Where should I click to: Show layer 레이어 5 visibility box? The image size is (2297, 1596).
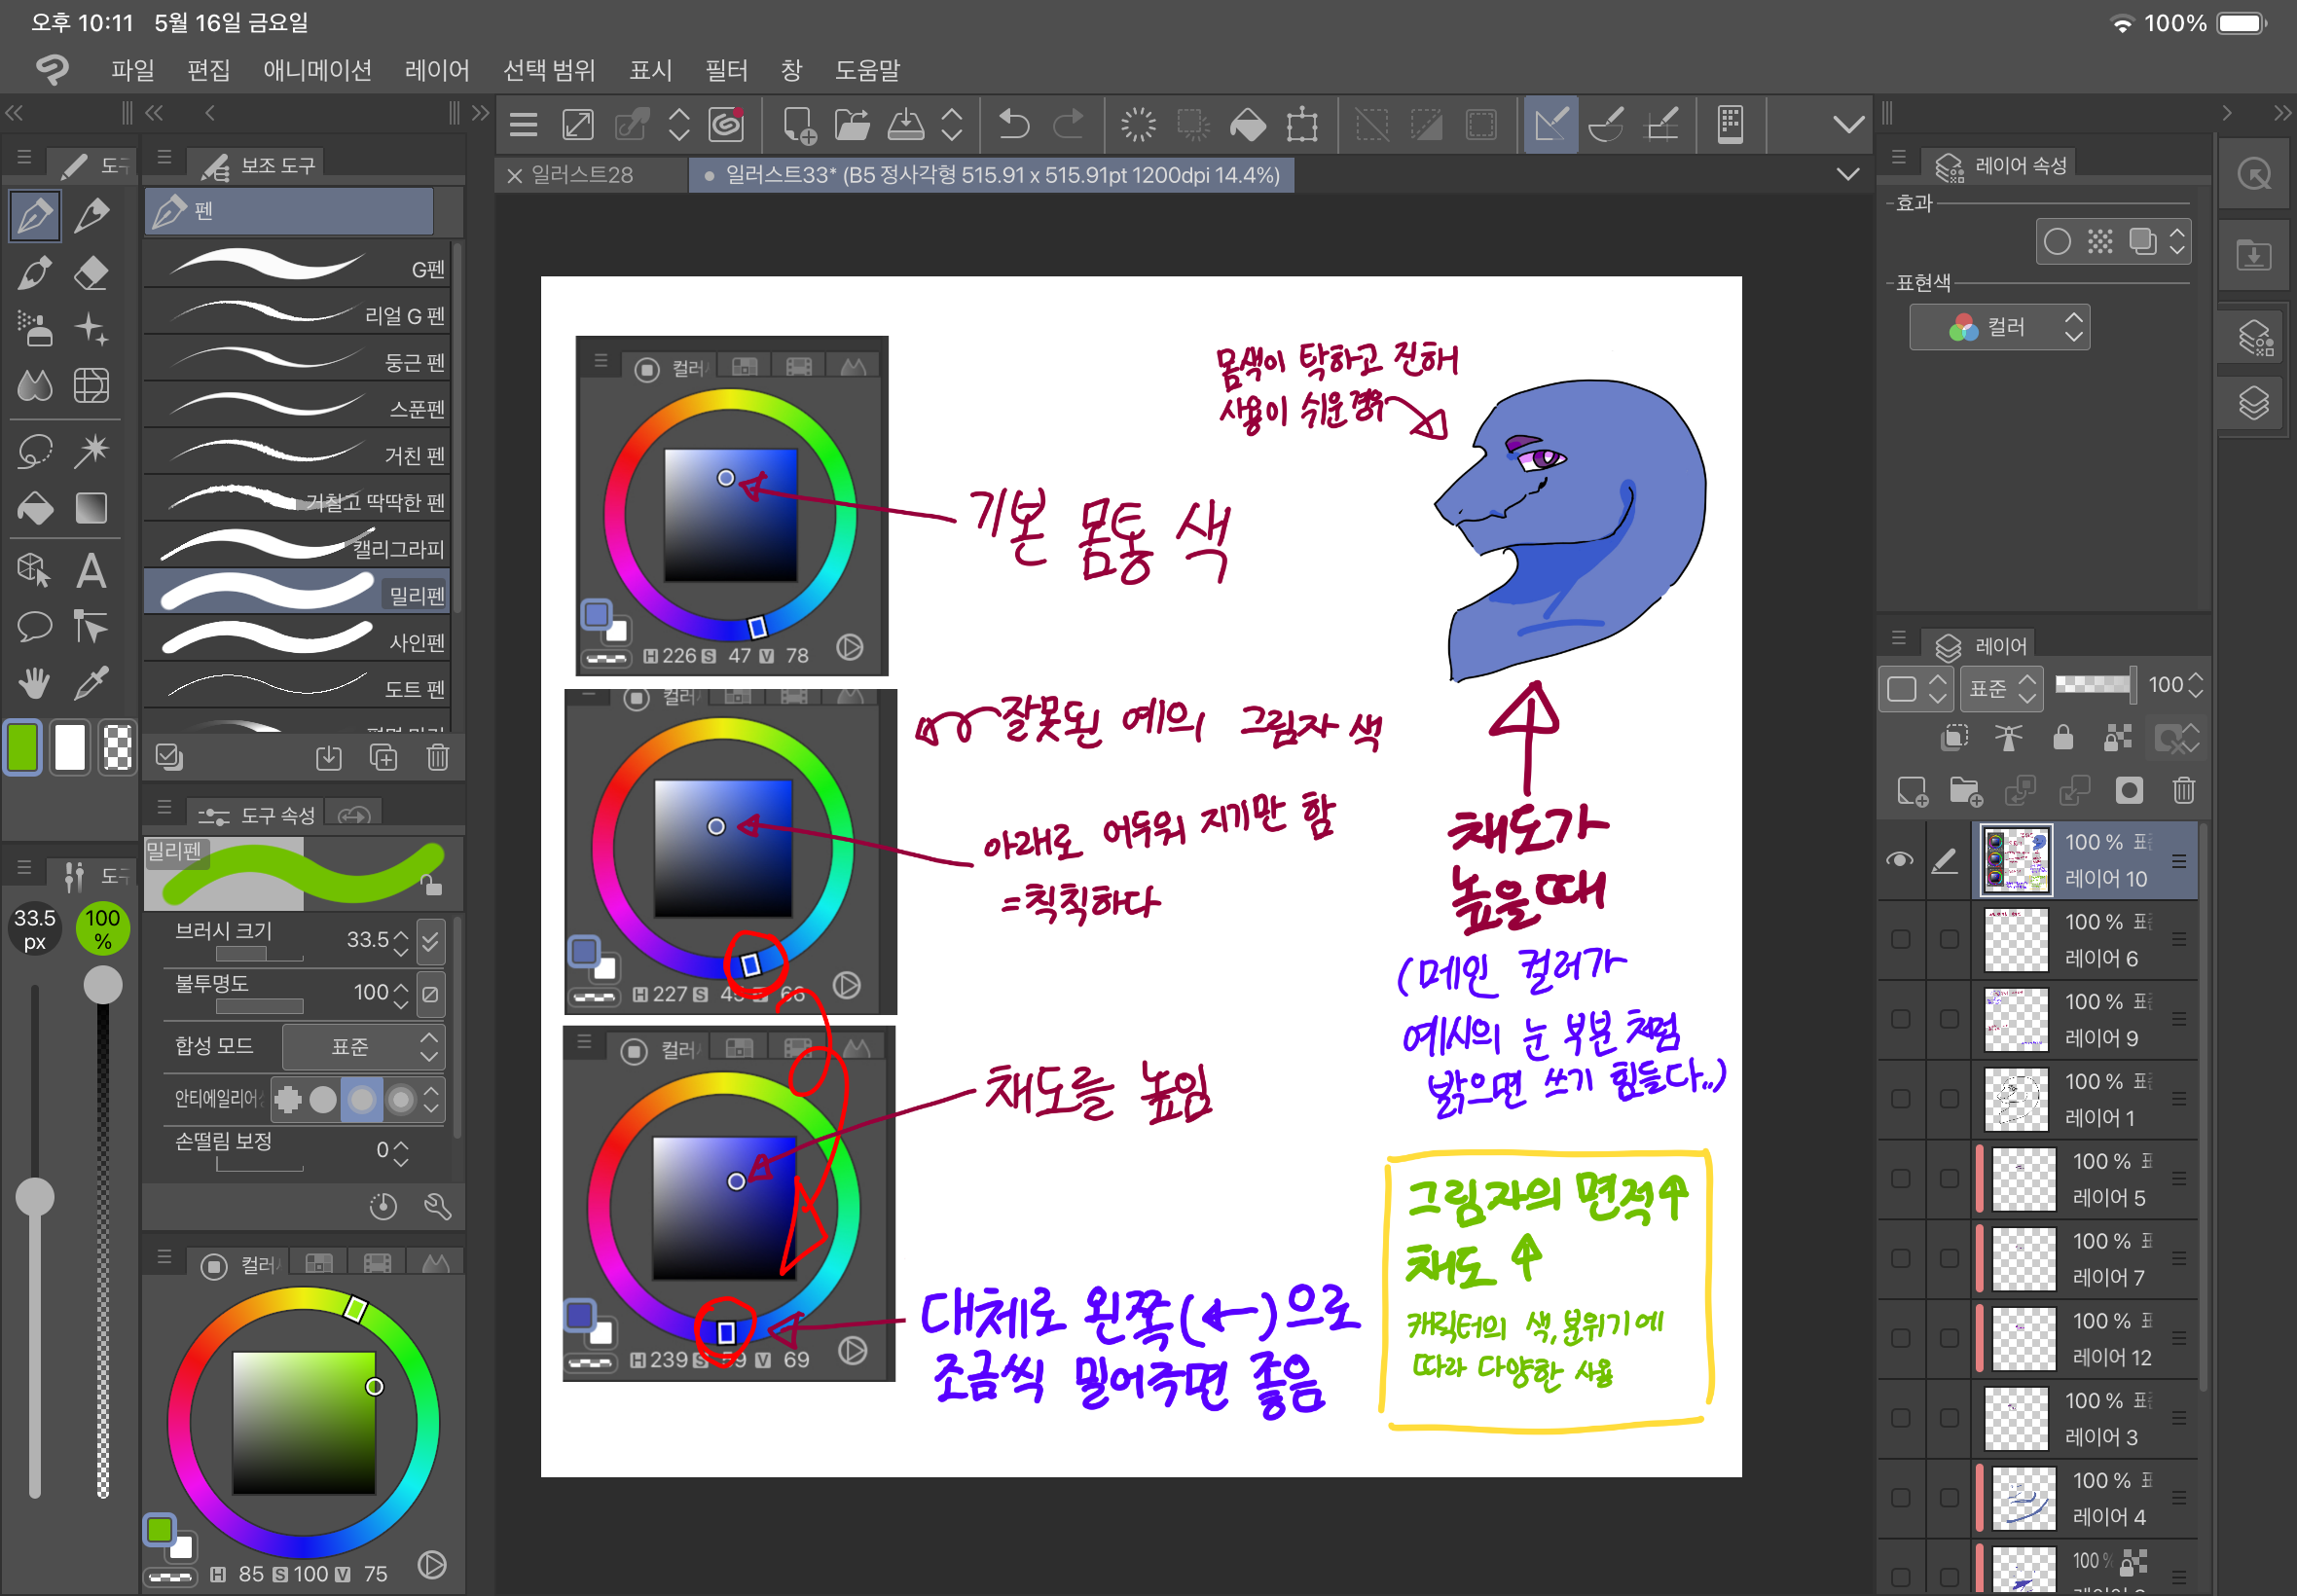click(x=1900, y=1178)
